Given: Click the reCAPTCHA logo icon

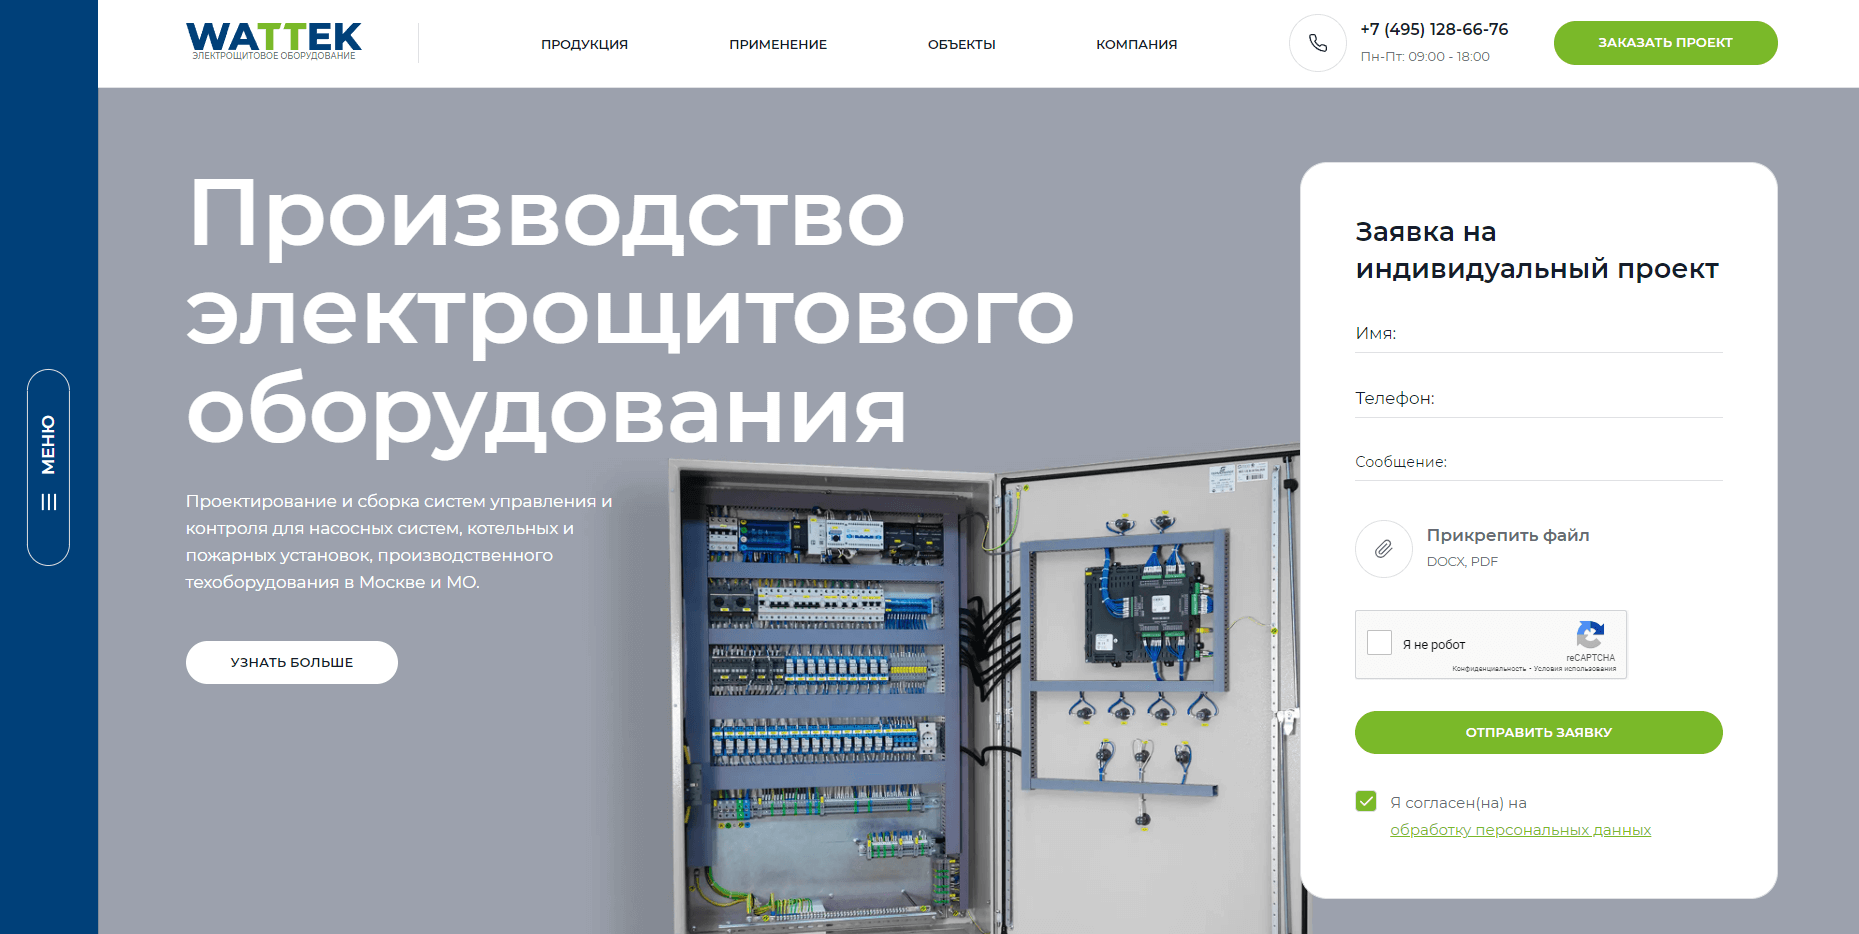Looking at the screenshot, I should [x=1590, y=635].
